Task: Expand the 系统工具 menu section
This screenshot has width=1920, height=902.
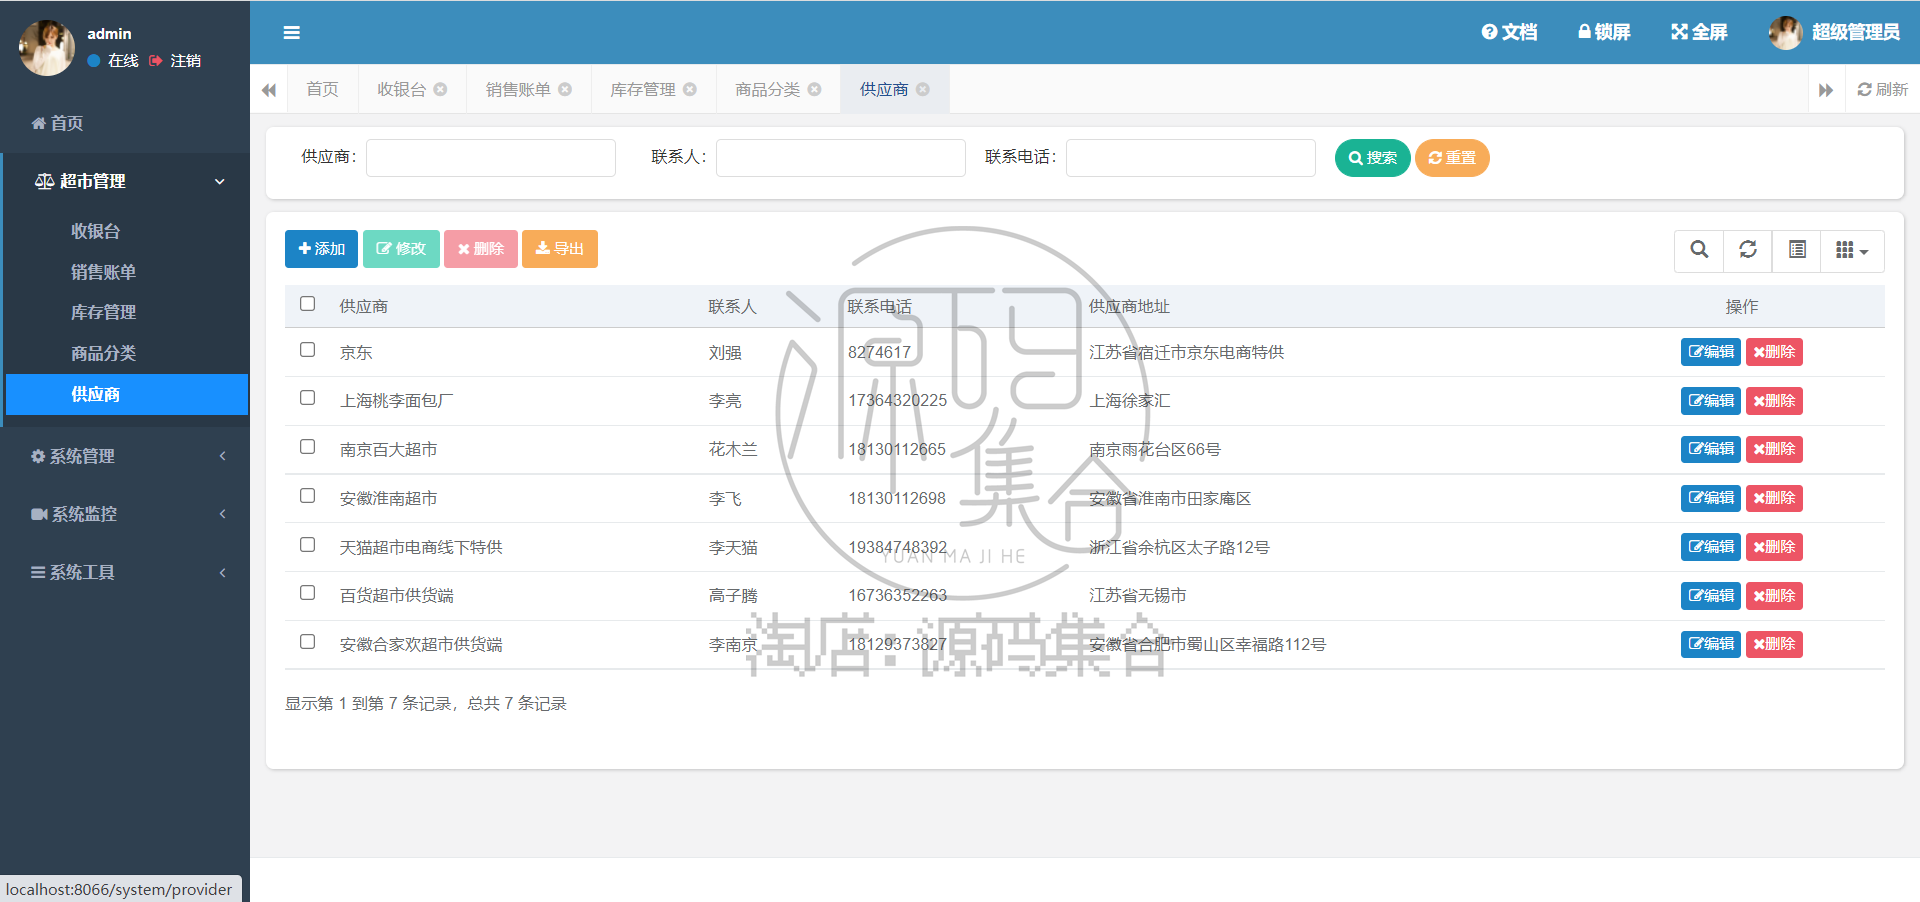Action: [125, 572]
